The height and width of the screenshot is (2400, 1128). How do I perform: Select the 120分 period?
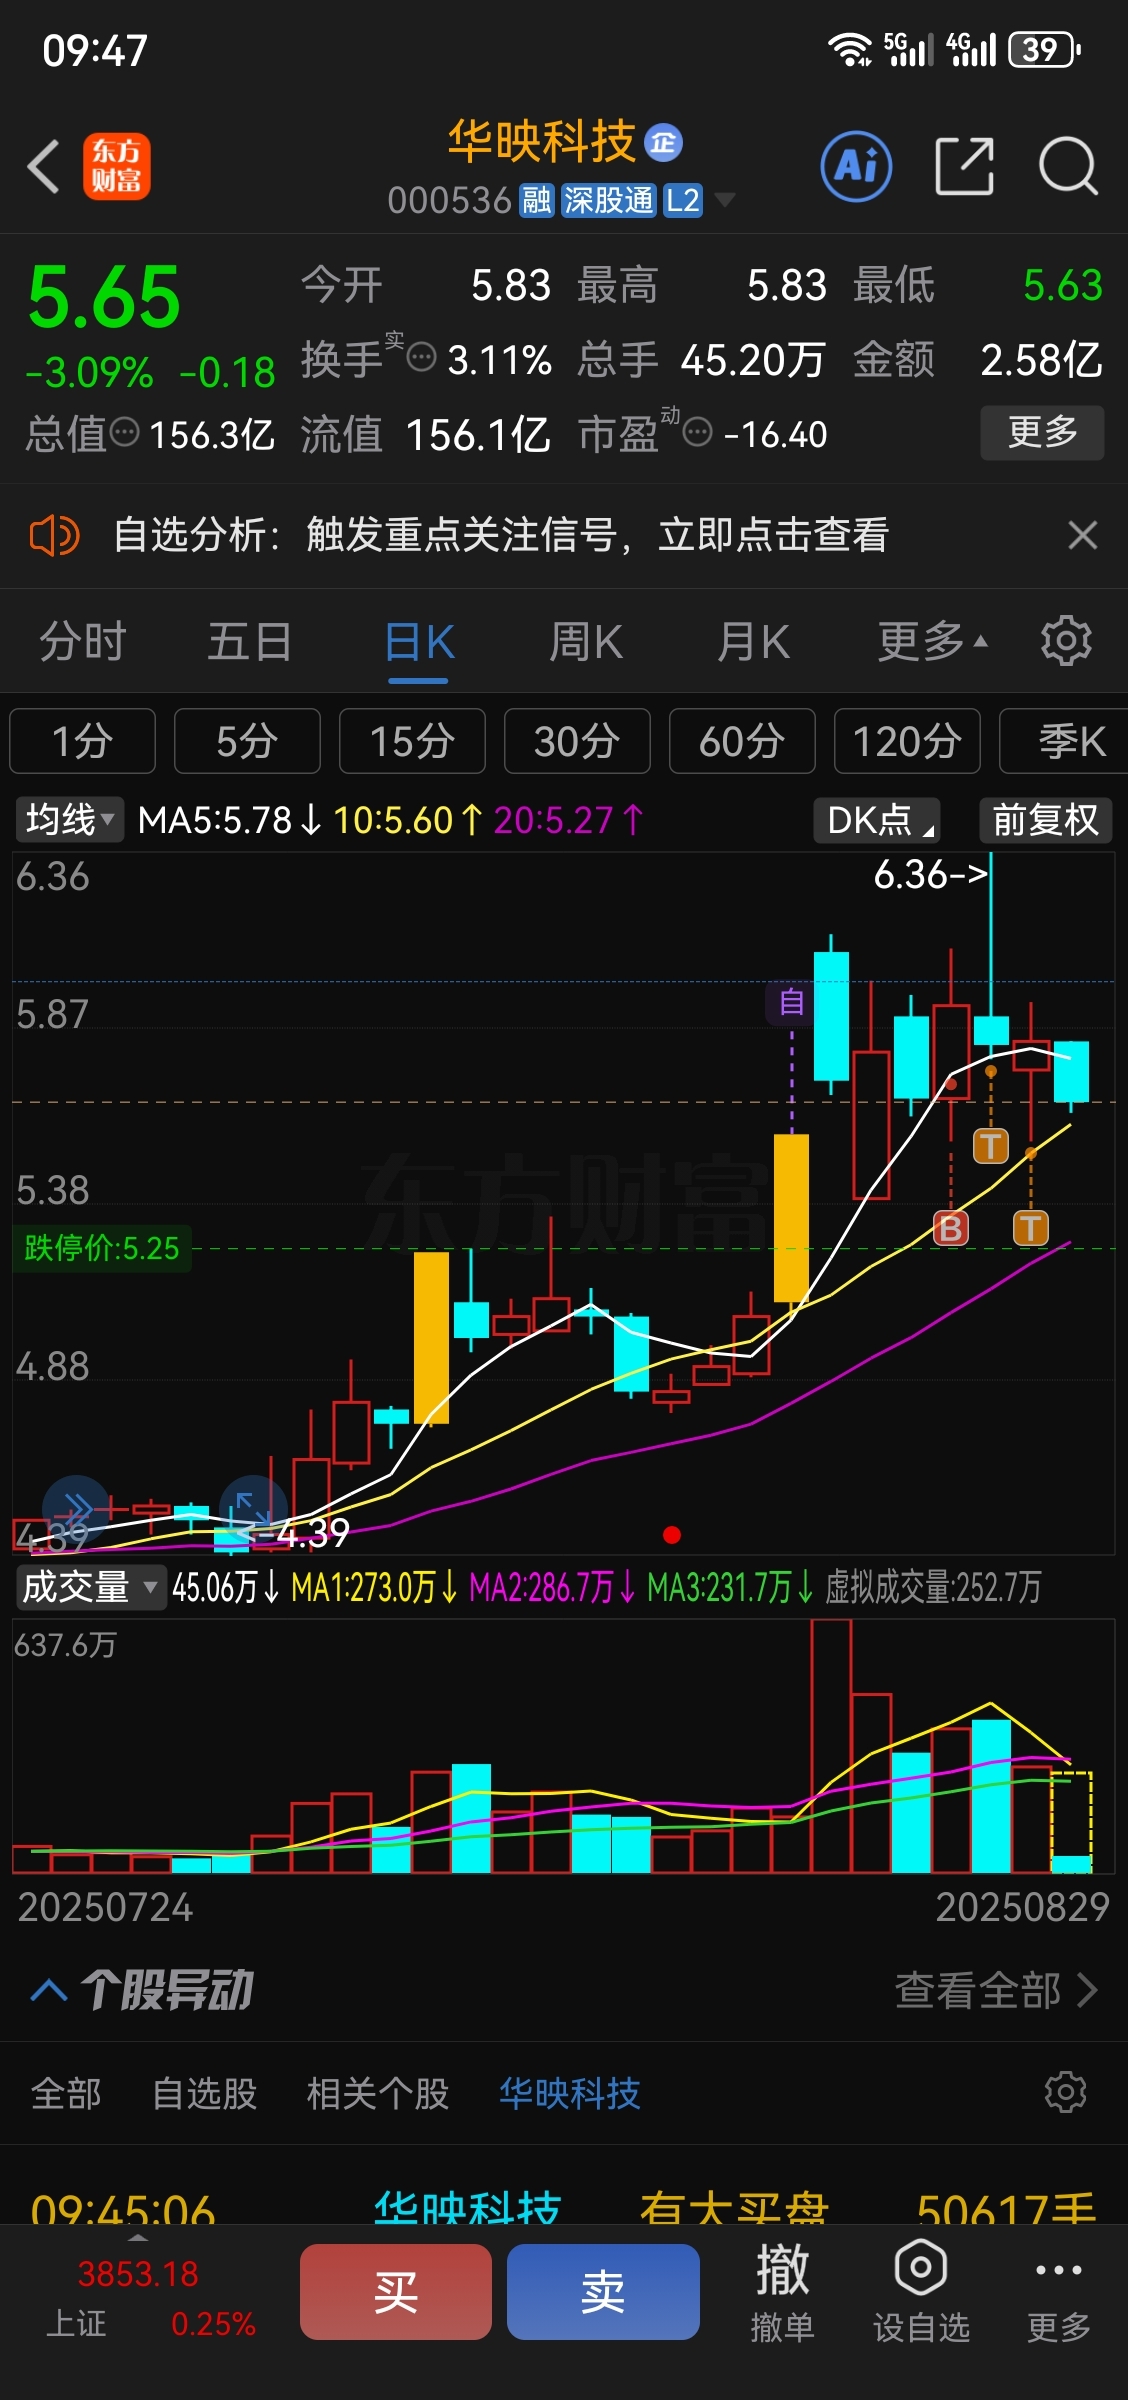pyautogui.click(x=907, y=741)
